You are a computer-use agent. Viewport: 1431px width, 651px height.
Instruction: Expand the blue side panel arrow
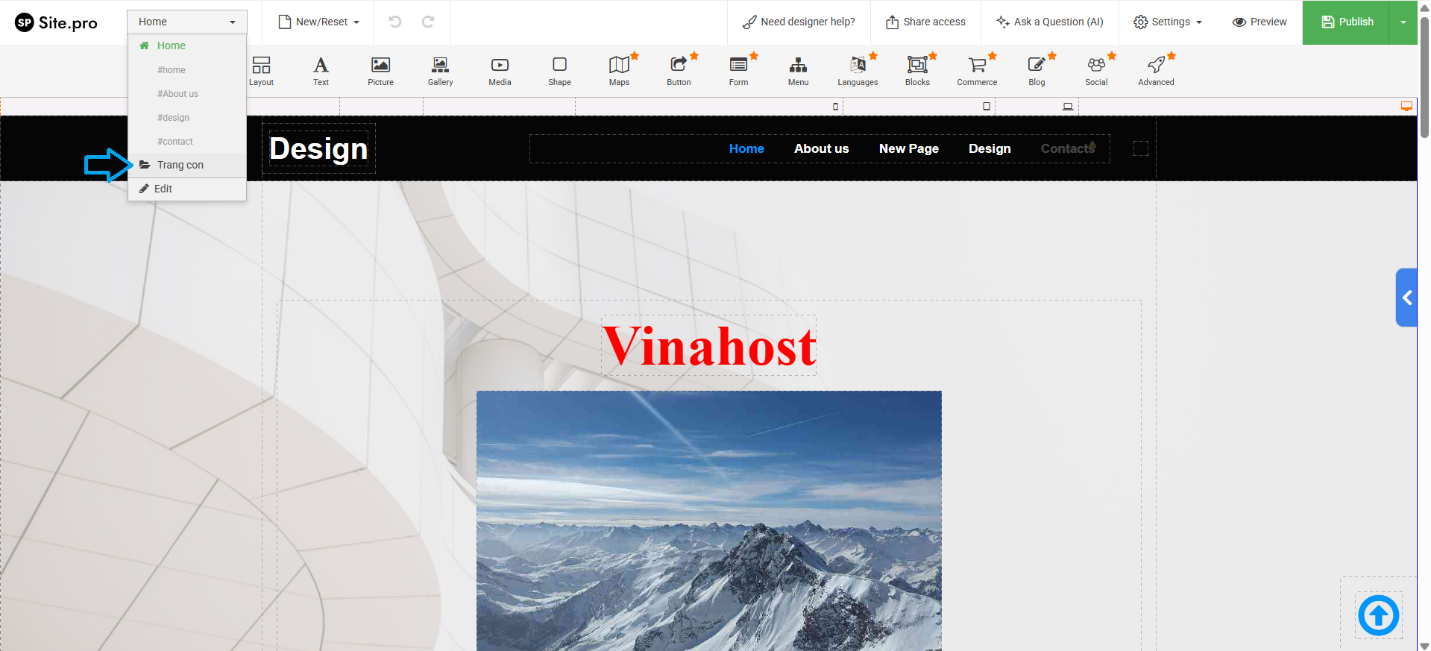click(1407, 297)
